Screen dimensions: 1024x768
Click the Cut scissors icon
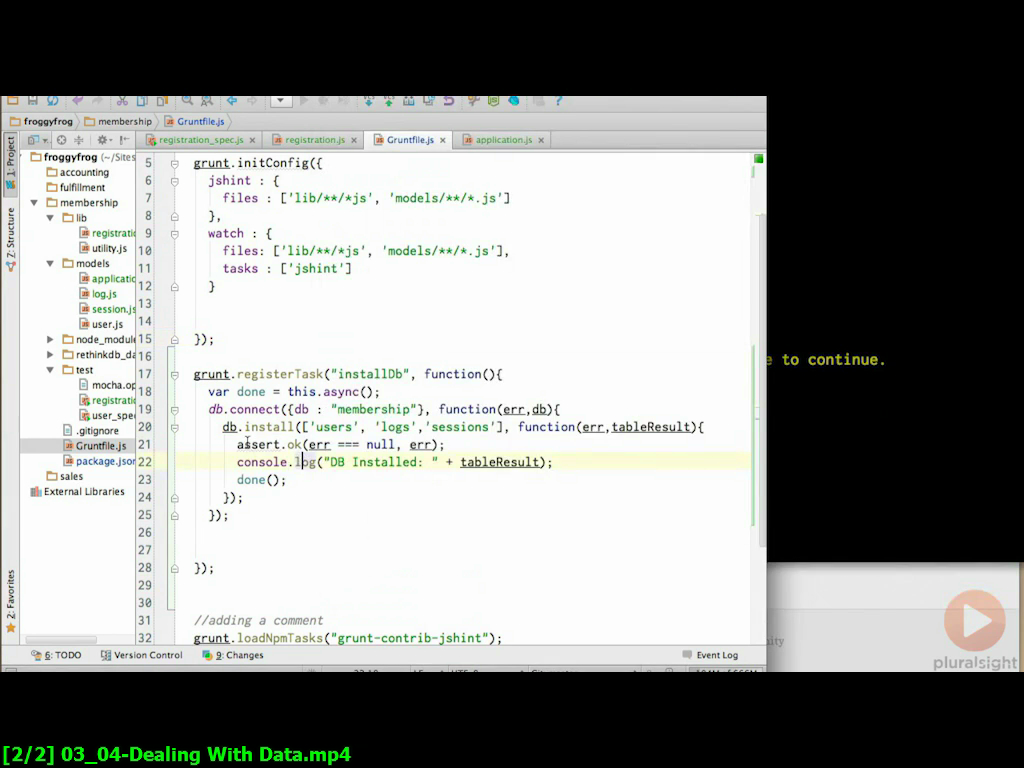122,101
